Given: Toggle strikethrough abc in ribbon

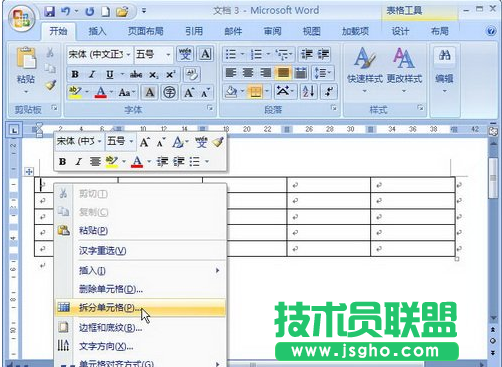Looking at the screenshot, I should (x=136, y=74).
